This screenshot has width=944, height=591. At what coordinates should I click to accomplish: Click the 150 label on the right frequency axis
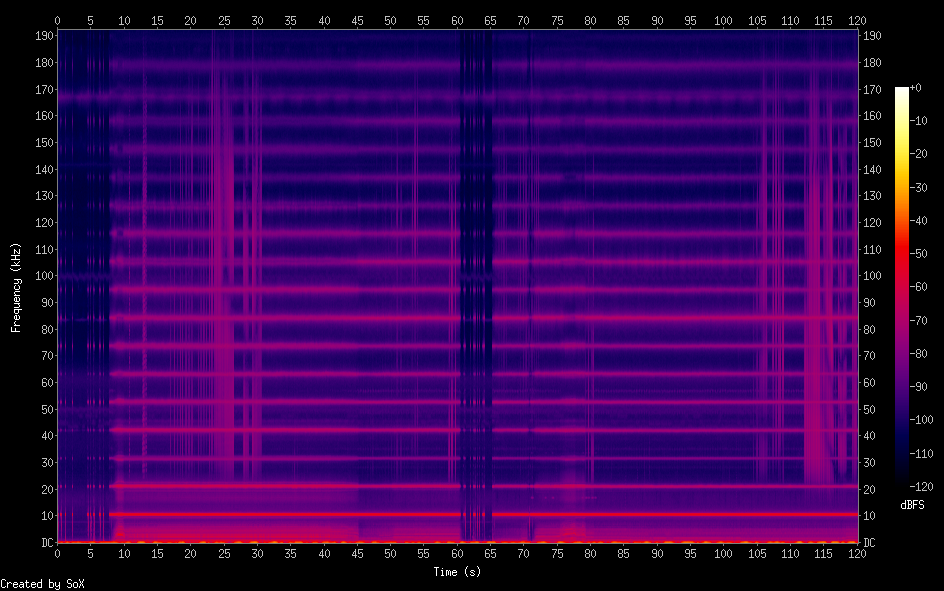pos(872,143)
